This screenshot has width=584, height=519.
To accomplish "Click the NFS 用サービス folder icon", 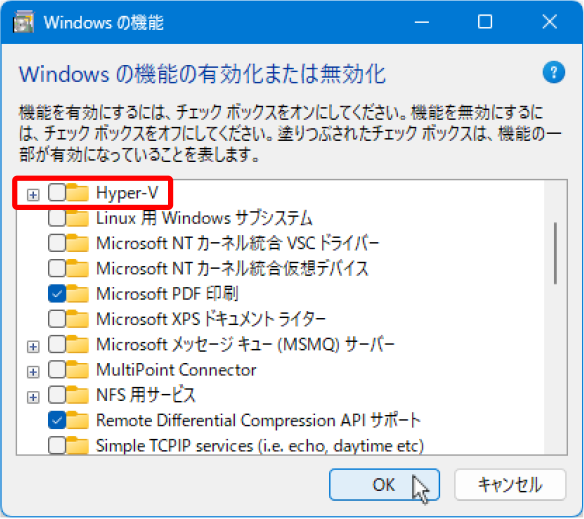I will tap(78, 395).
